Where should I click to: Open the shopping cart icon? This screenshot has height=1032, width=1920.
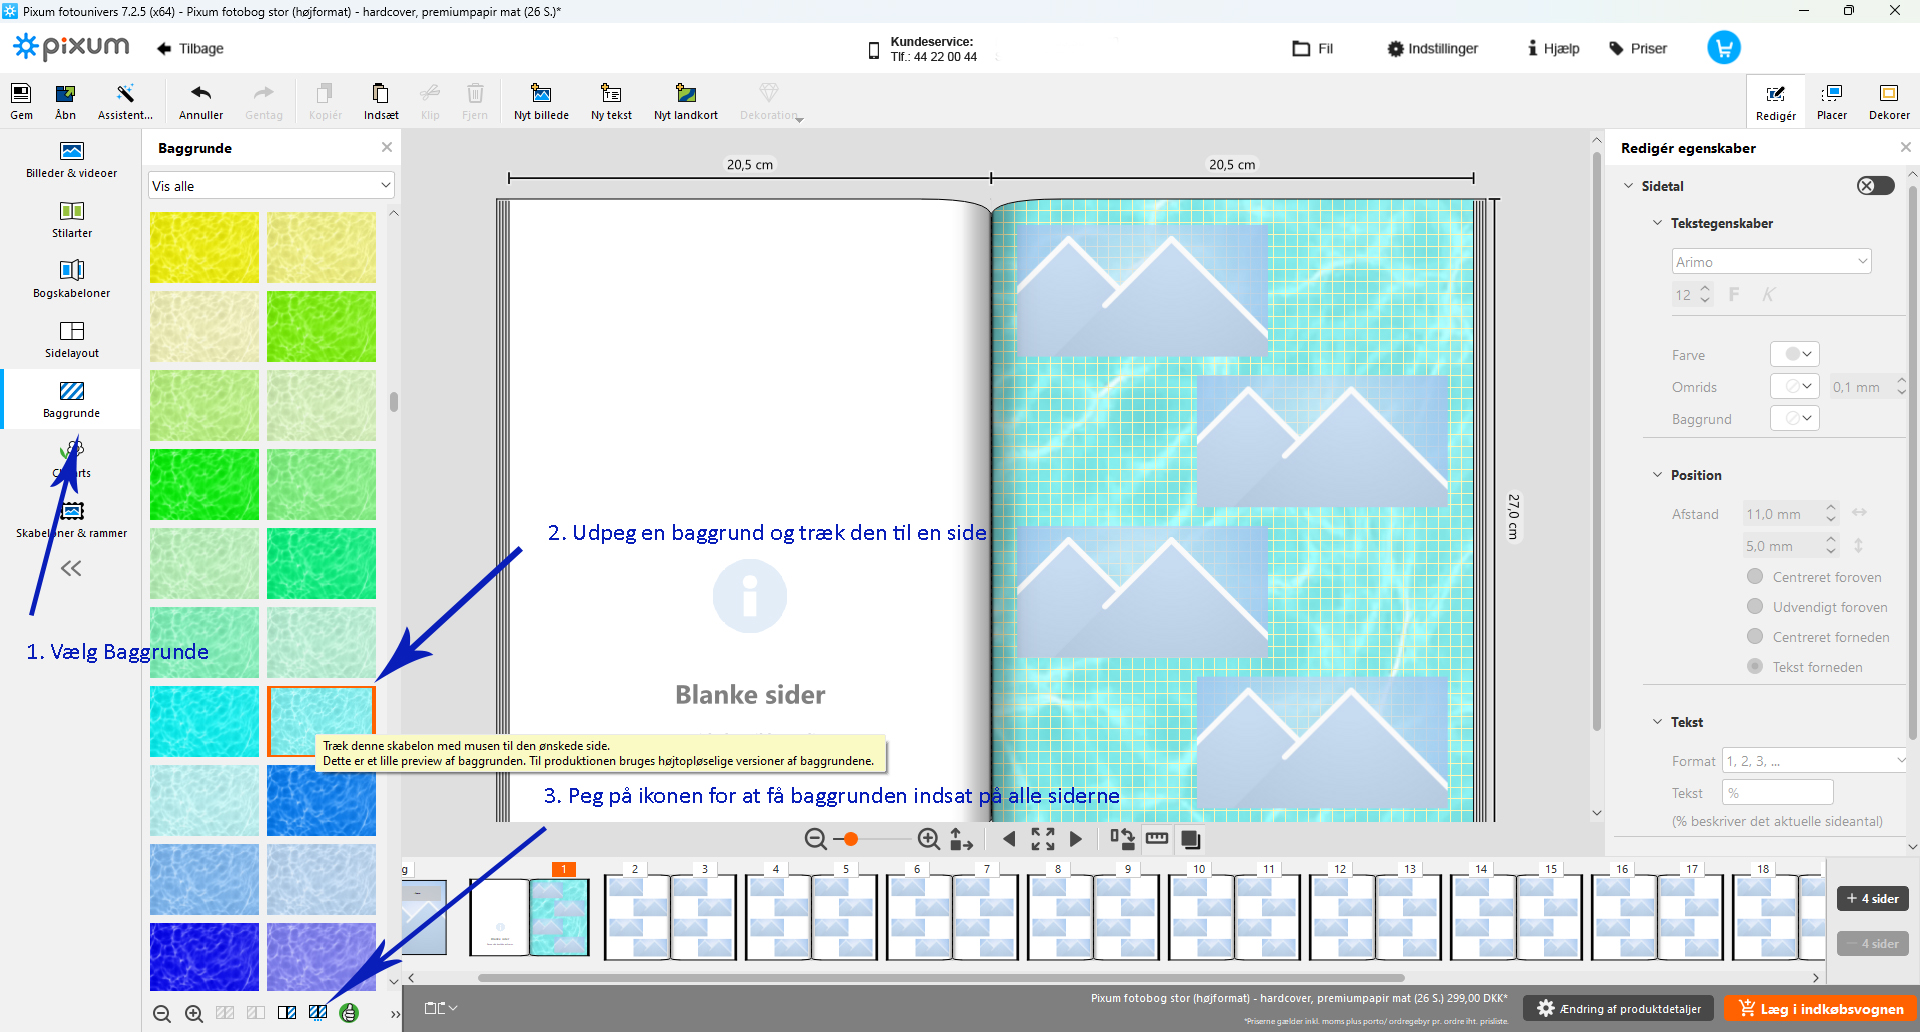click(1723, 48)
